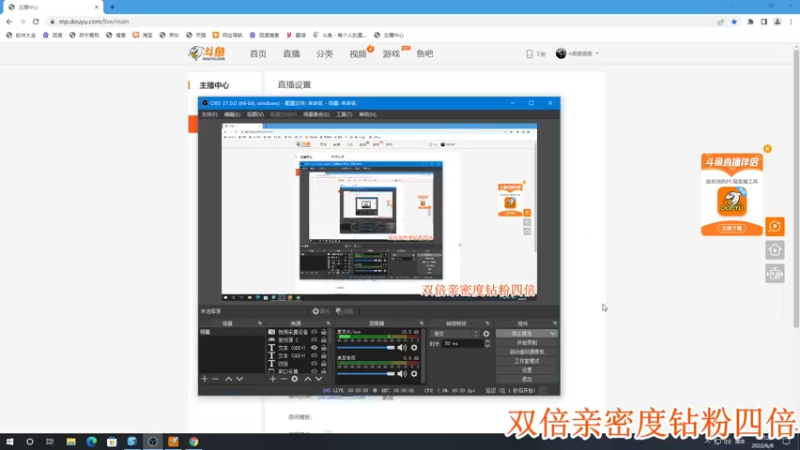Open the Chrome extensions puzzle icon
Viewport: 800px width, 450px height.
tap(751, 21)
